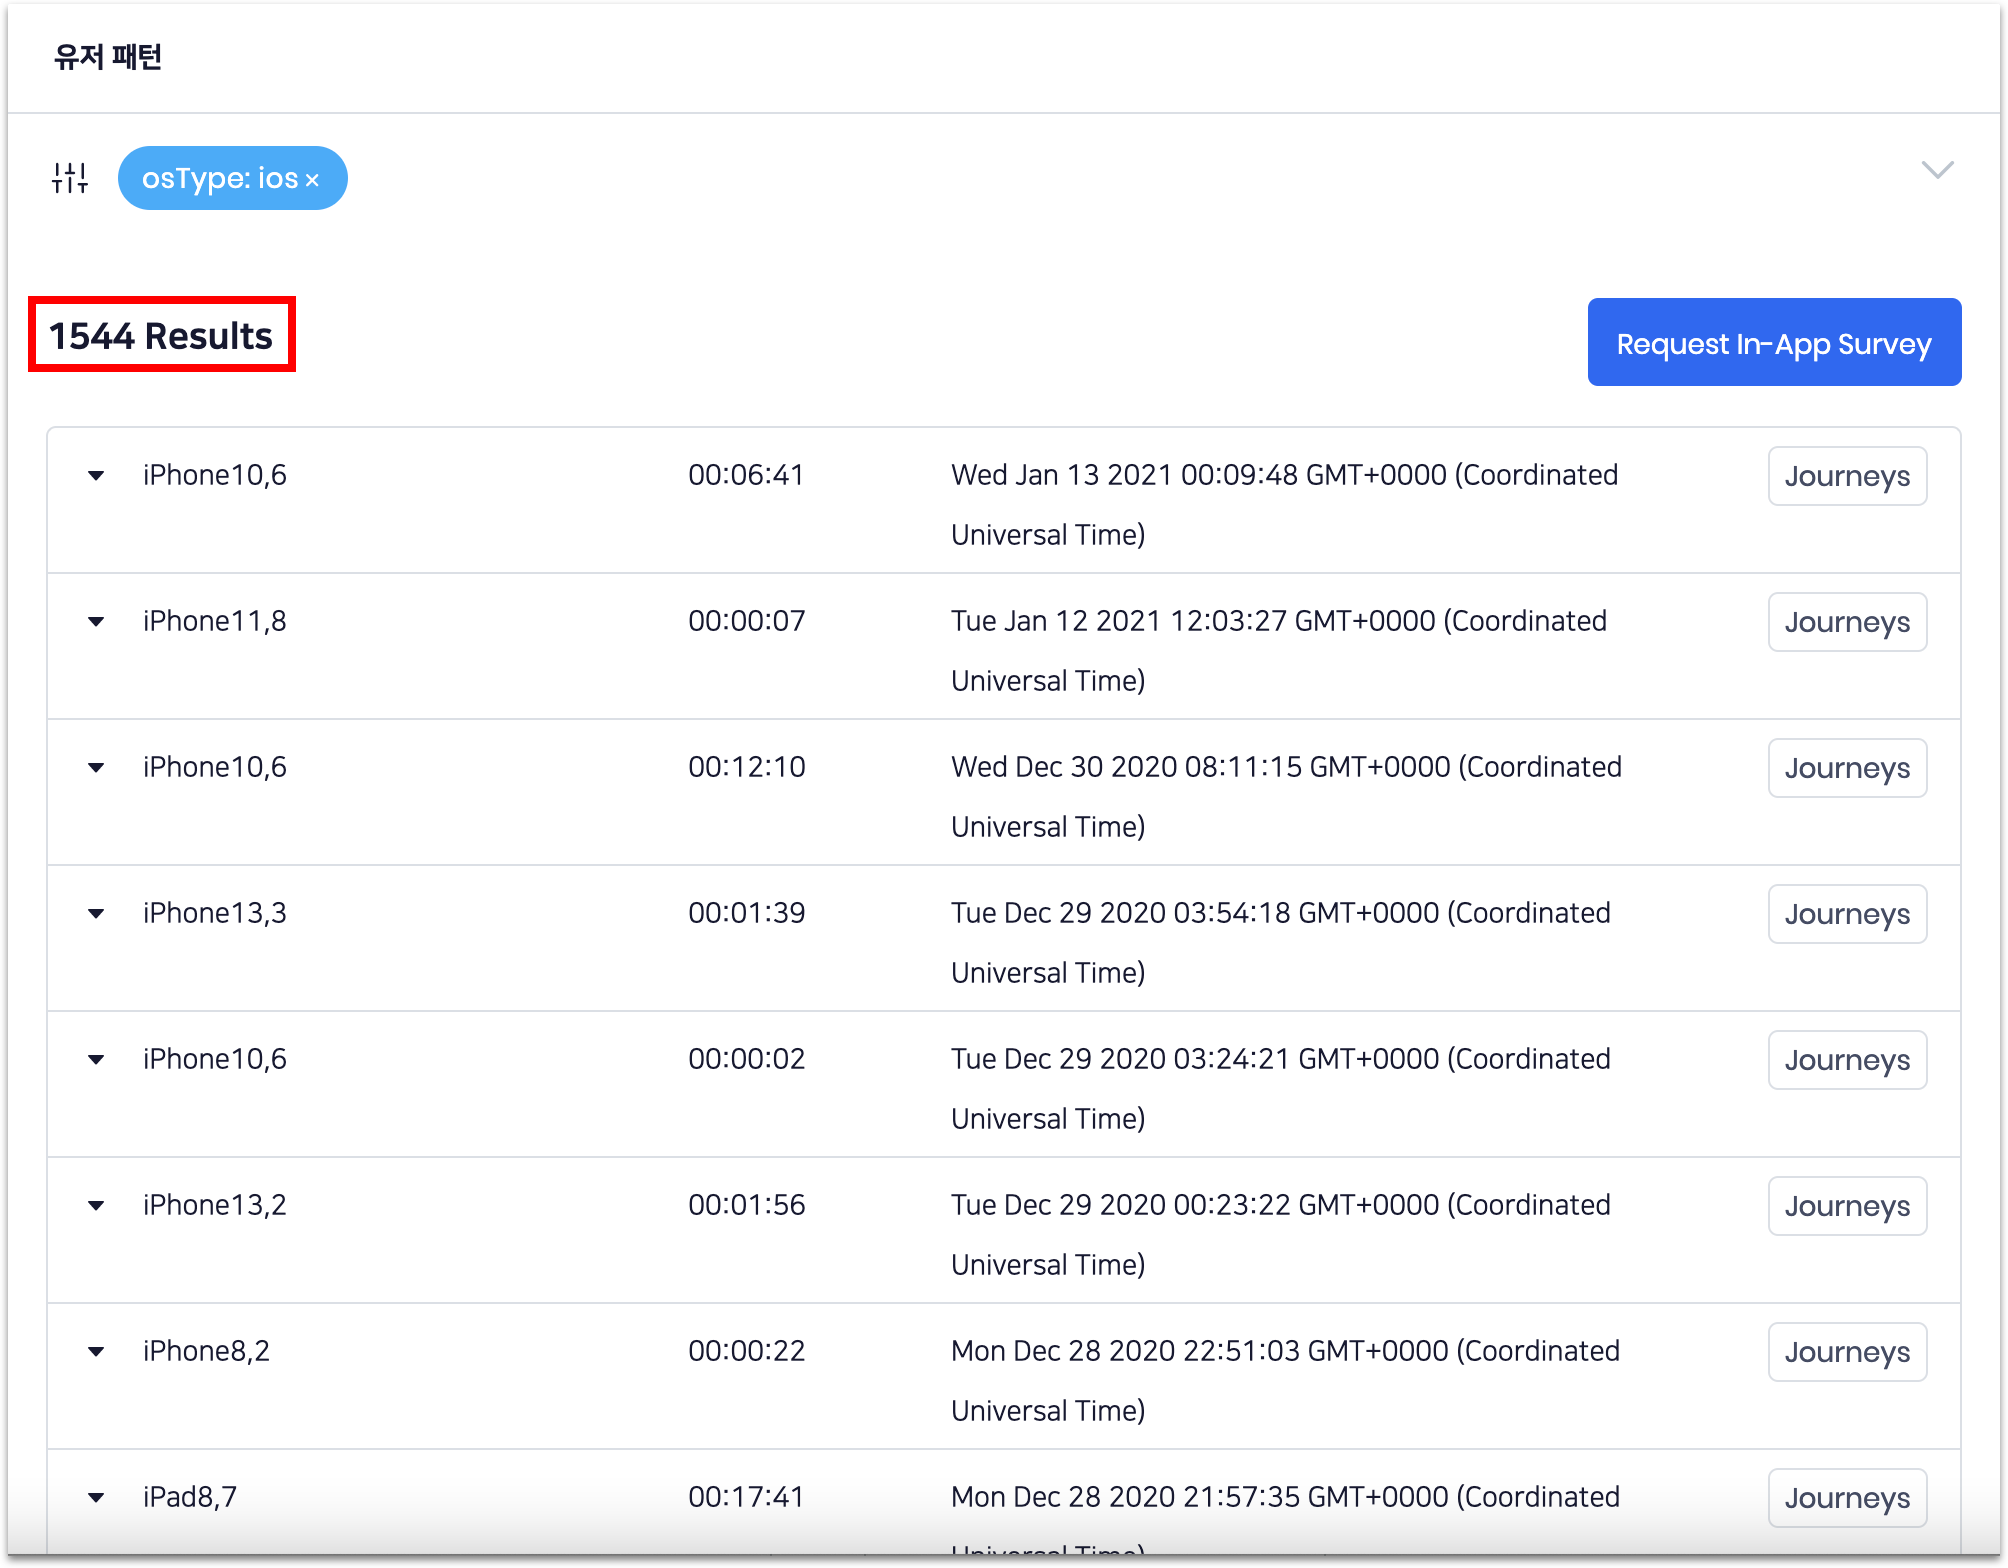Image resolution: width=2008 pixels, height=1568 pixels.
Task: Expand the filter panel chevron
Action: coord(1937,170)
